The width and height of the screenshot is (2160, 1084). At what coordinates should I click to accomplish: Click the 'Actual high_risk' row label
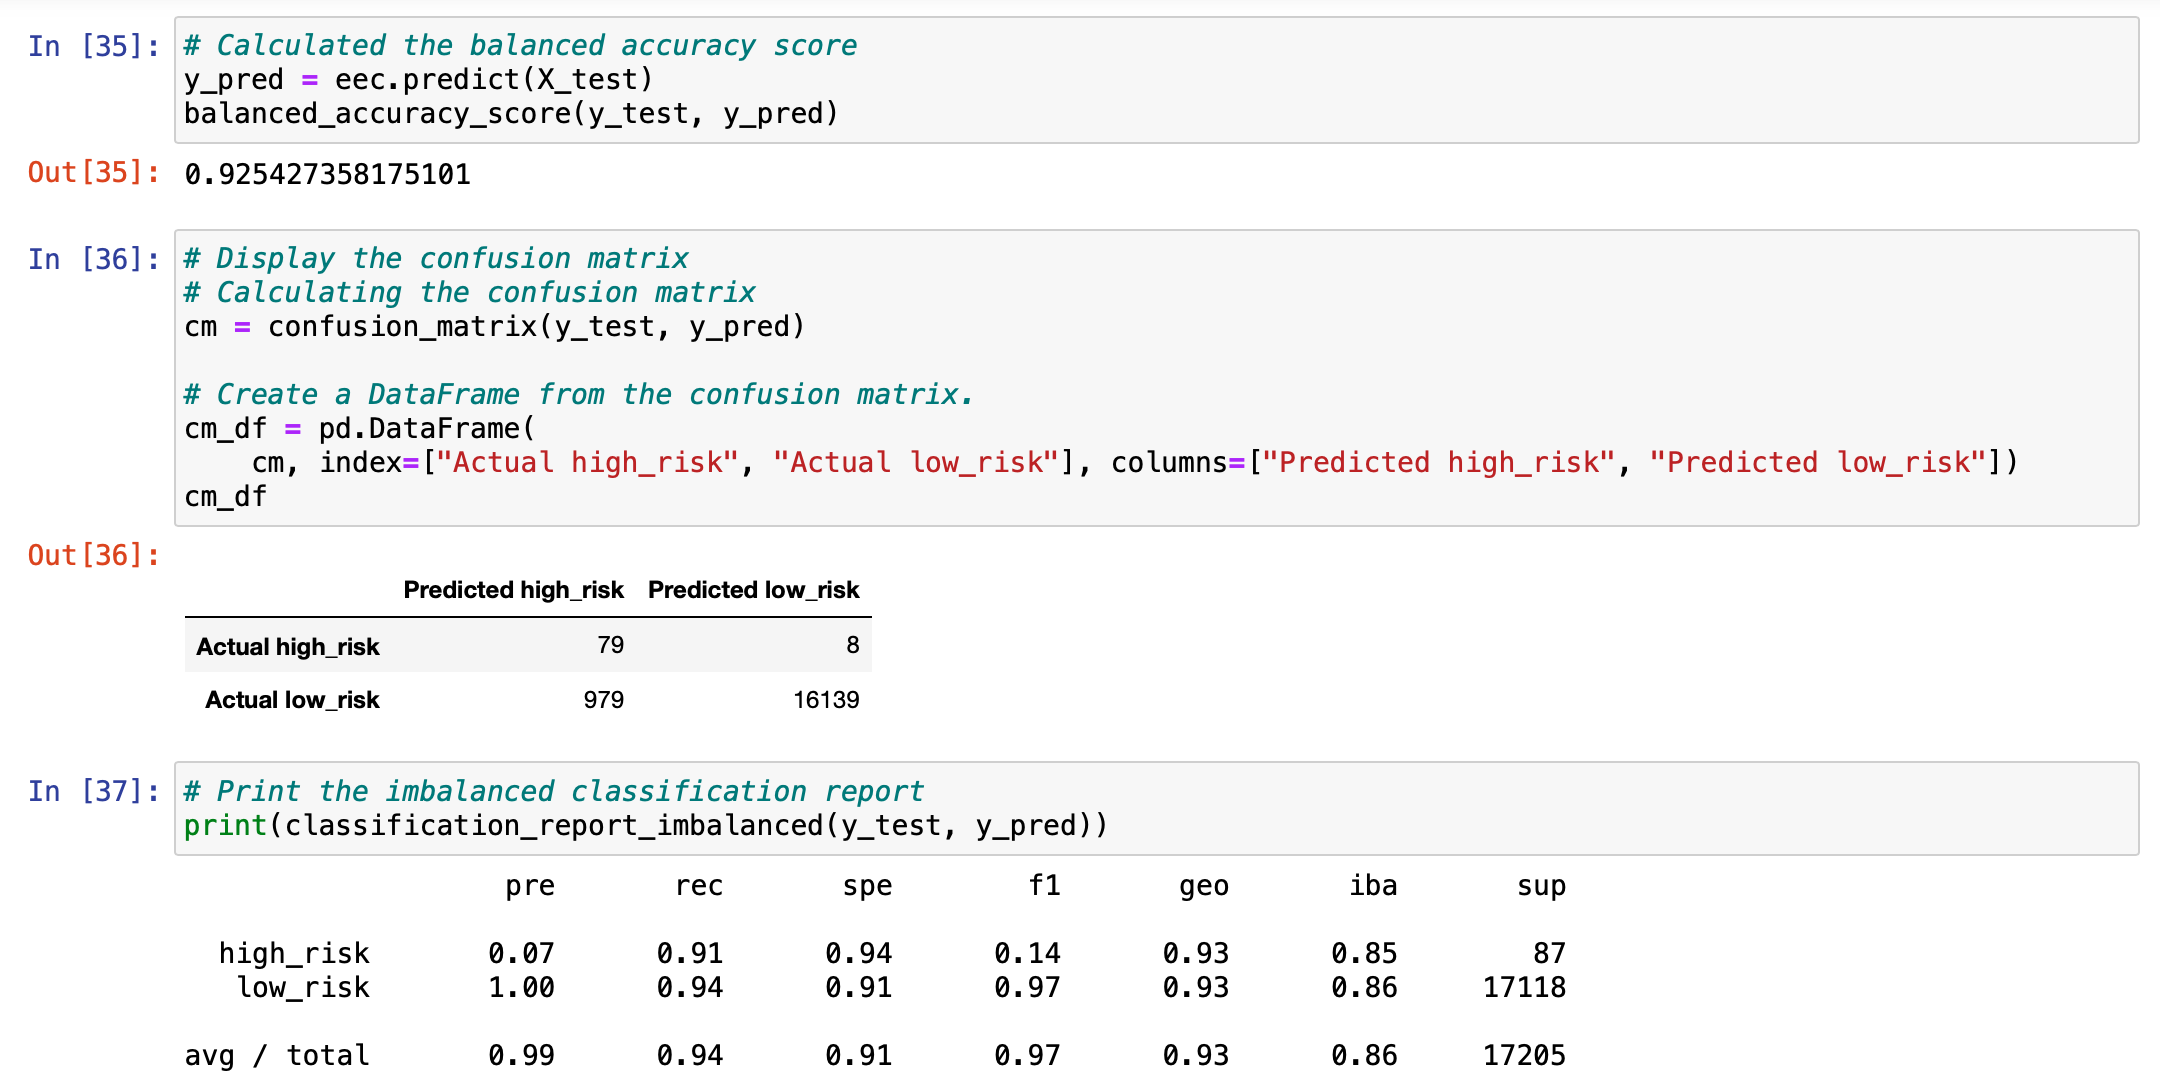(288, 647)
